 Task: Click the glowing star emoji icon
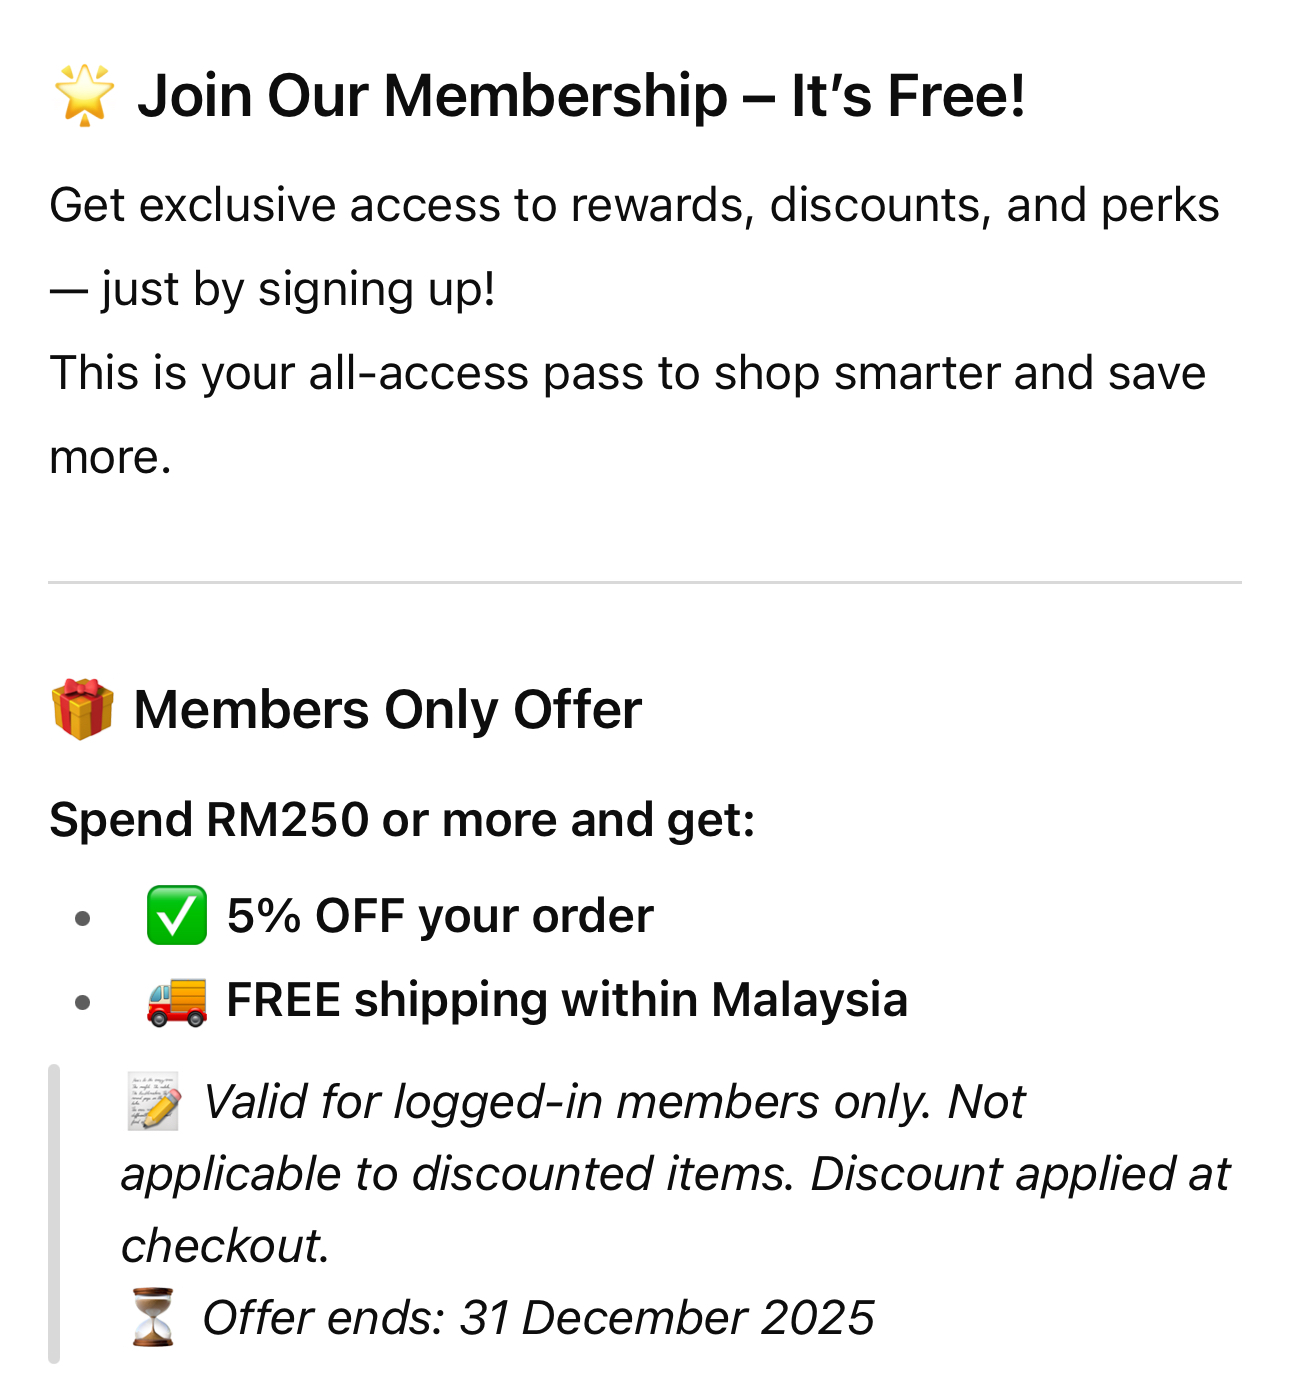pyautogui.click(x=84, y=95)
